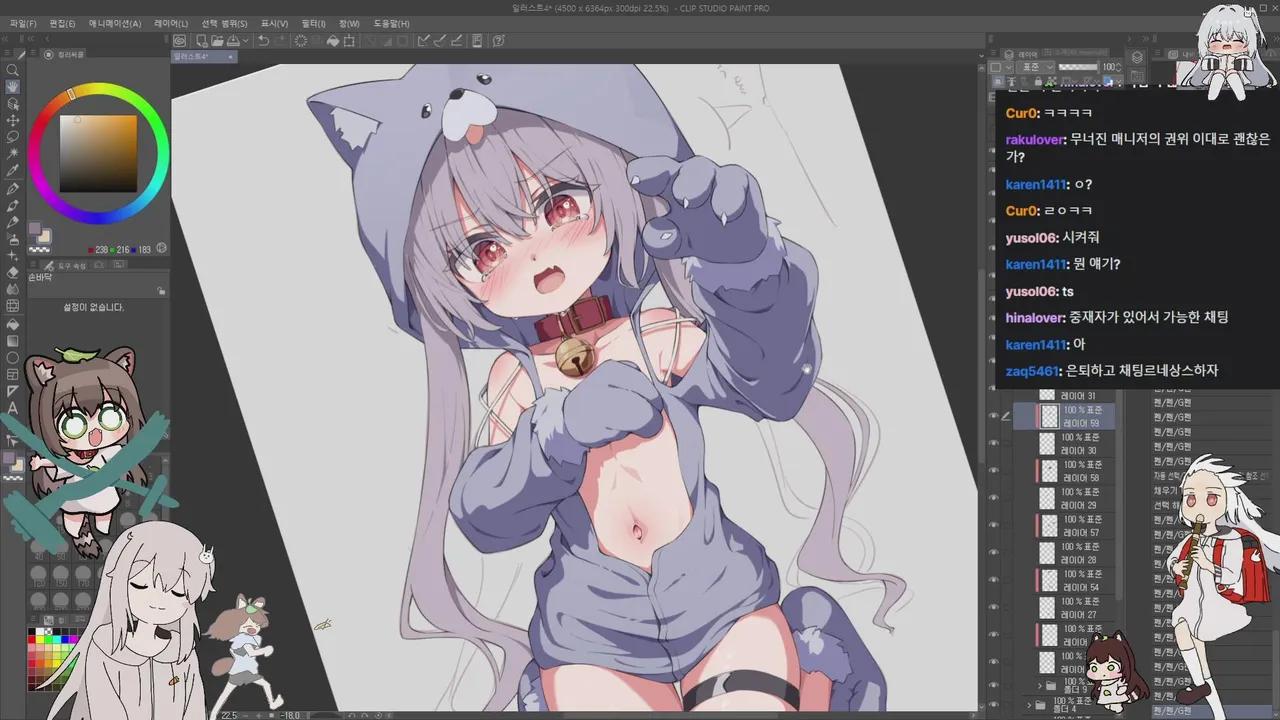This screenshot has height=720, width=1280.
Task: Select the Eyedropper tool
Action: point(13,170)
